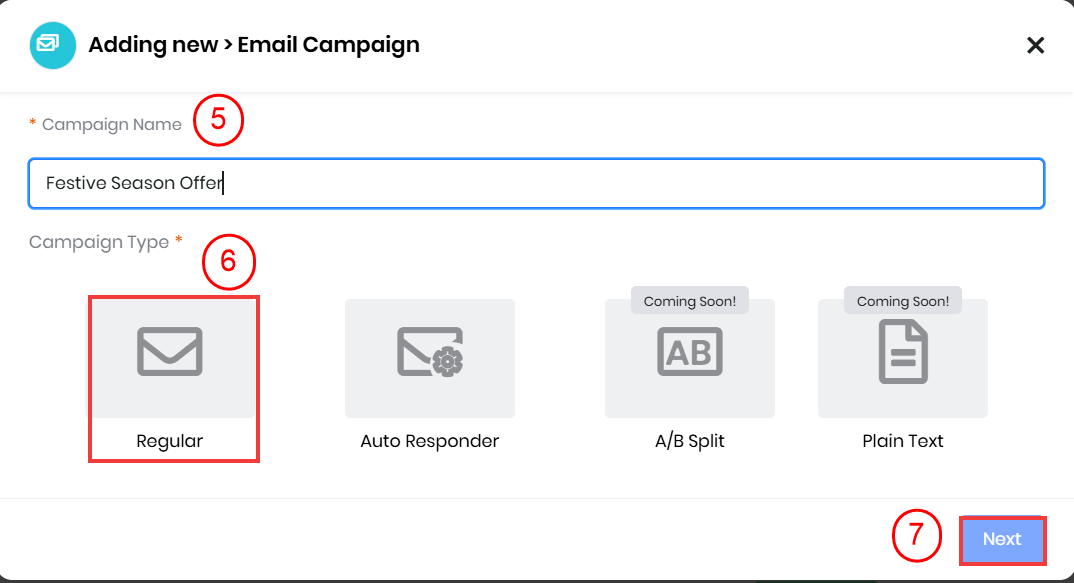Click the Campaign Name text field
The height and width of the screenshot is (583, 1074).
coord(536,183)
